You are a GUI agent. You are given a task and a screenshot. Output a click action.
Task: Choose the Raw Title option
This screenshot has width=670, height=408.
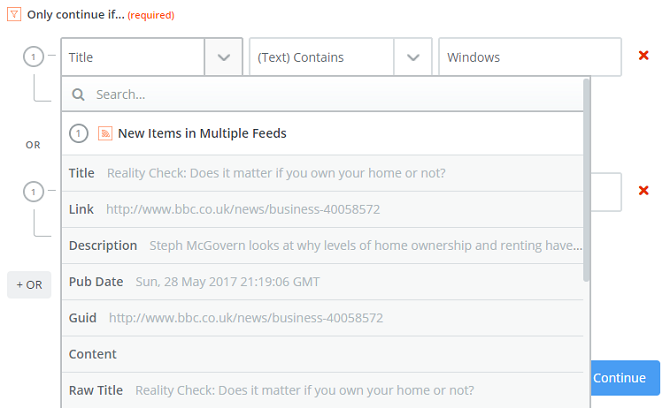[x=323, y=390]
